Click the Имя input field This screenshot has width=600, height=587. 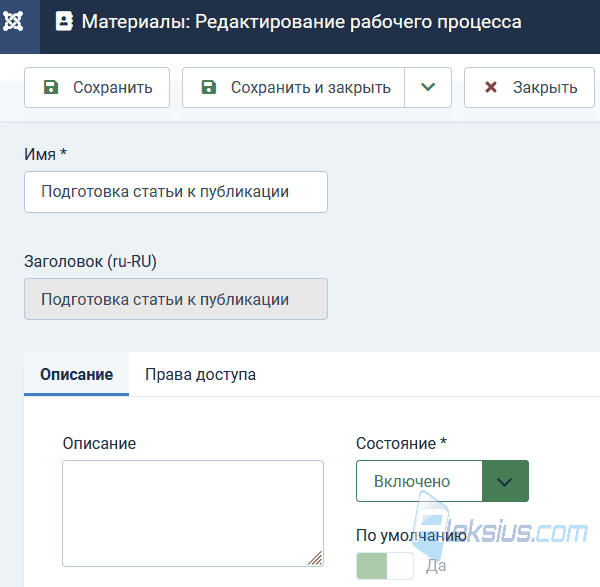pos(176,192)
